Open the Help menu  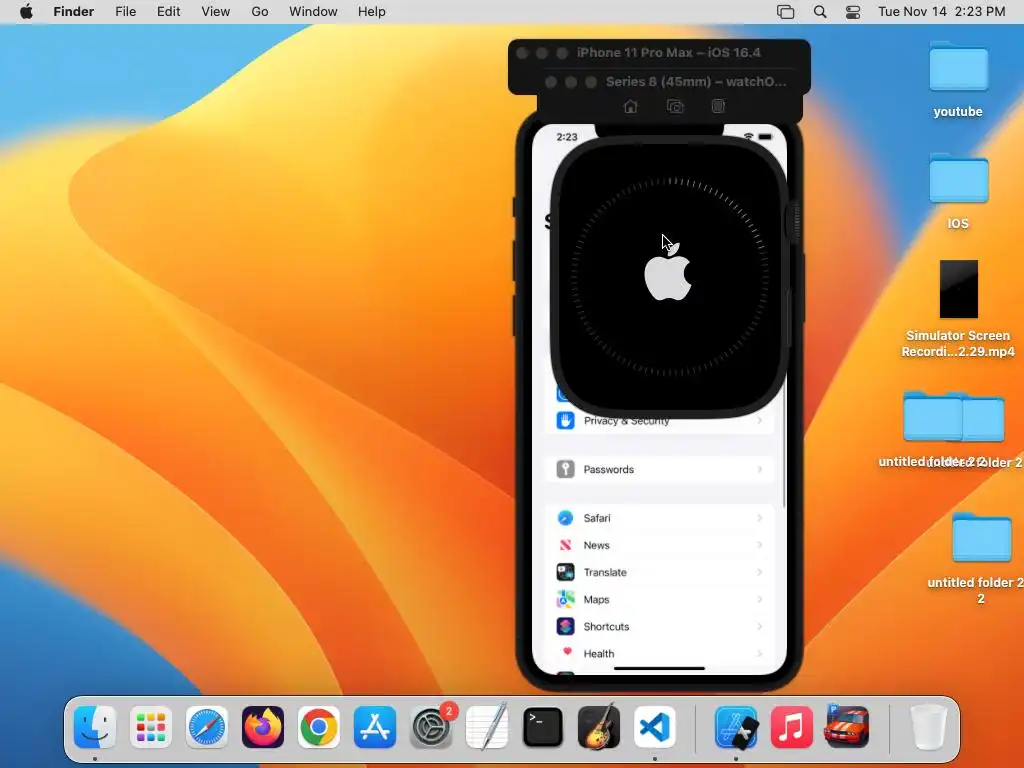tap(372, 12)
